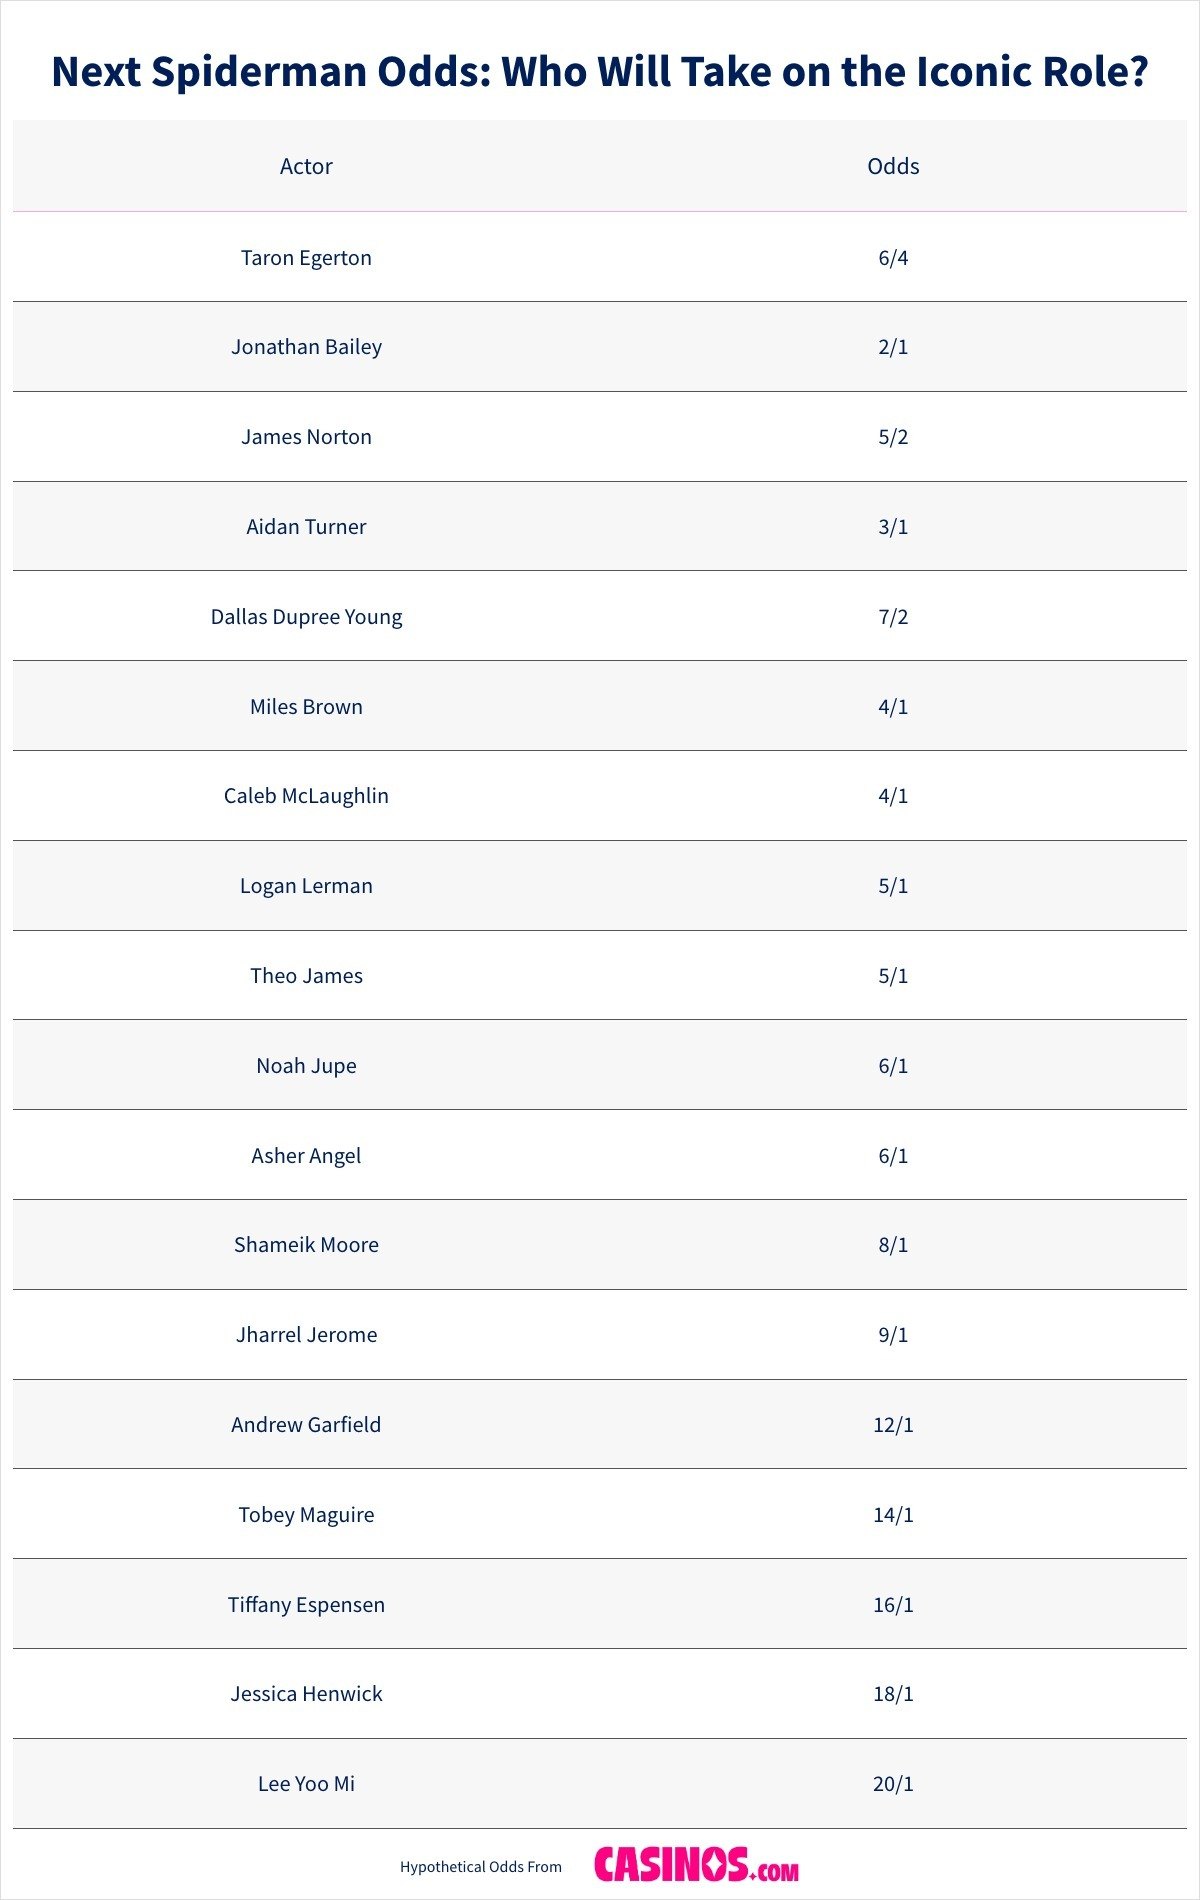1200x1900 pixels.
Task: Click the 6/4 odds value
Action: [893, 258]
